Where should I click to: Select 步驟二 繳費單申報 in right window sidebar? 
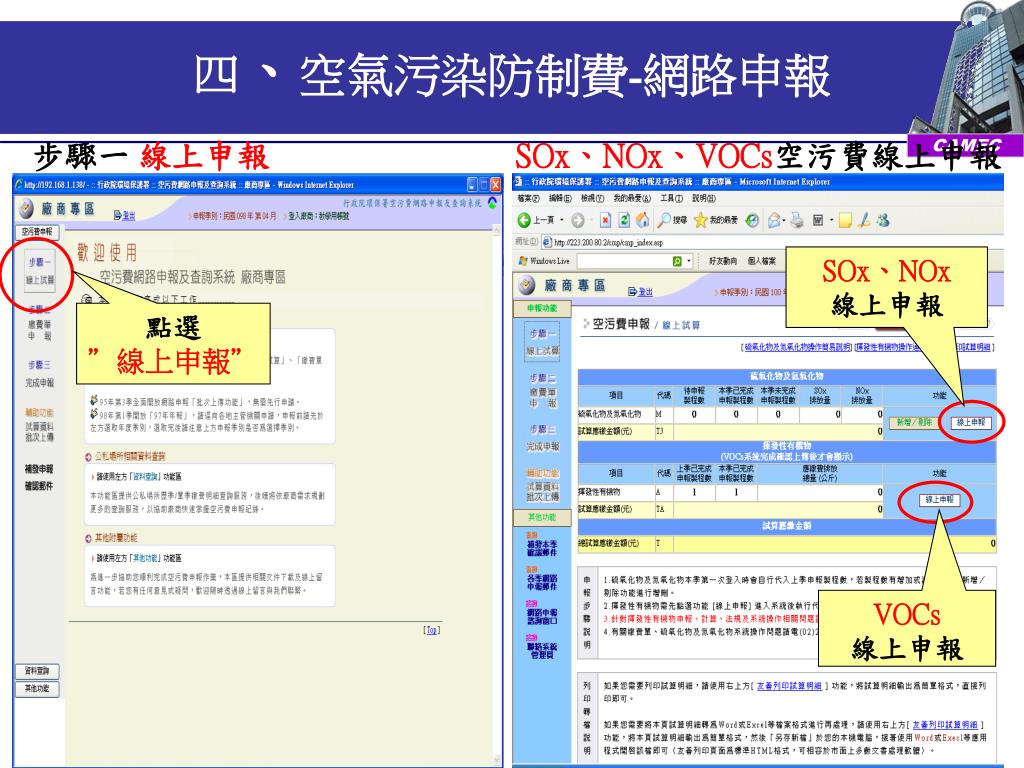pos(543,391)
